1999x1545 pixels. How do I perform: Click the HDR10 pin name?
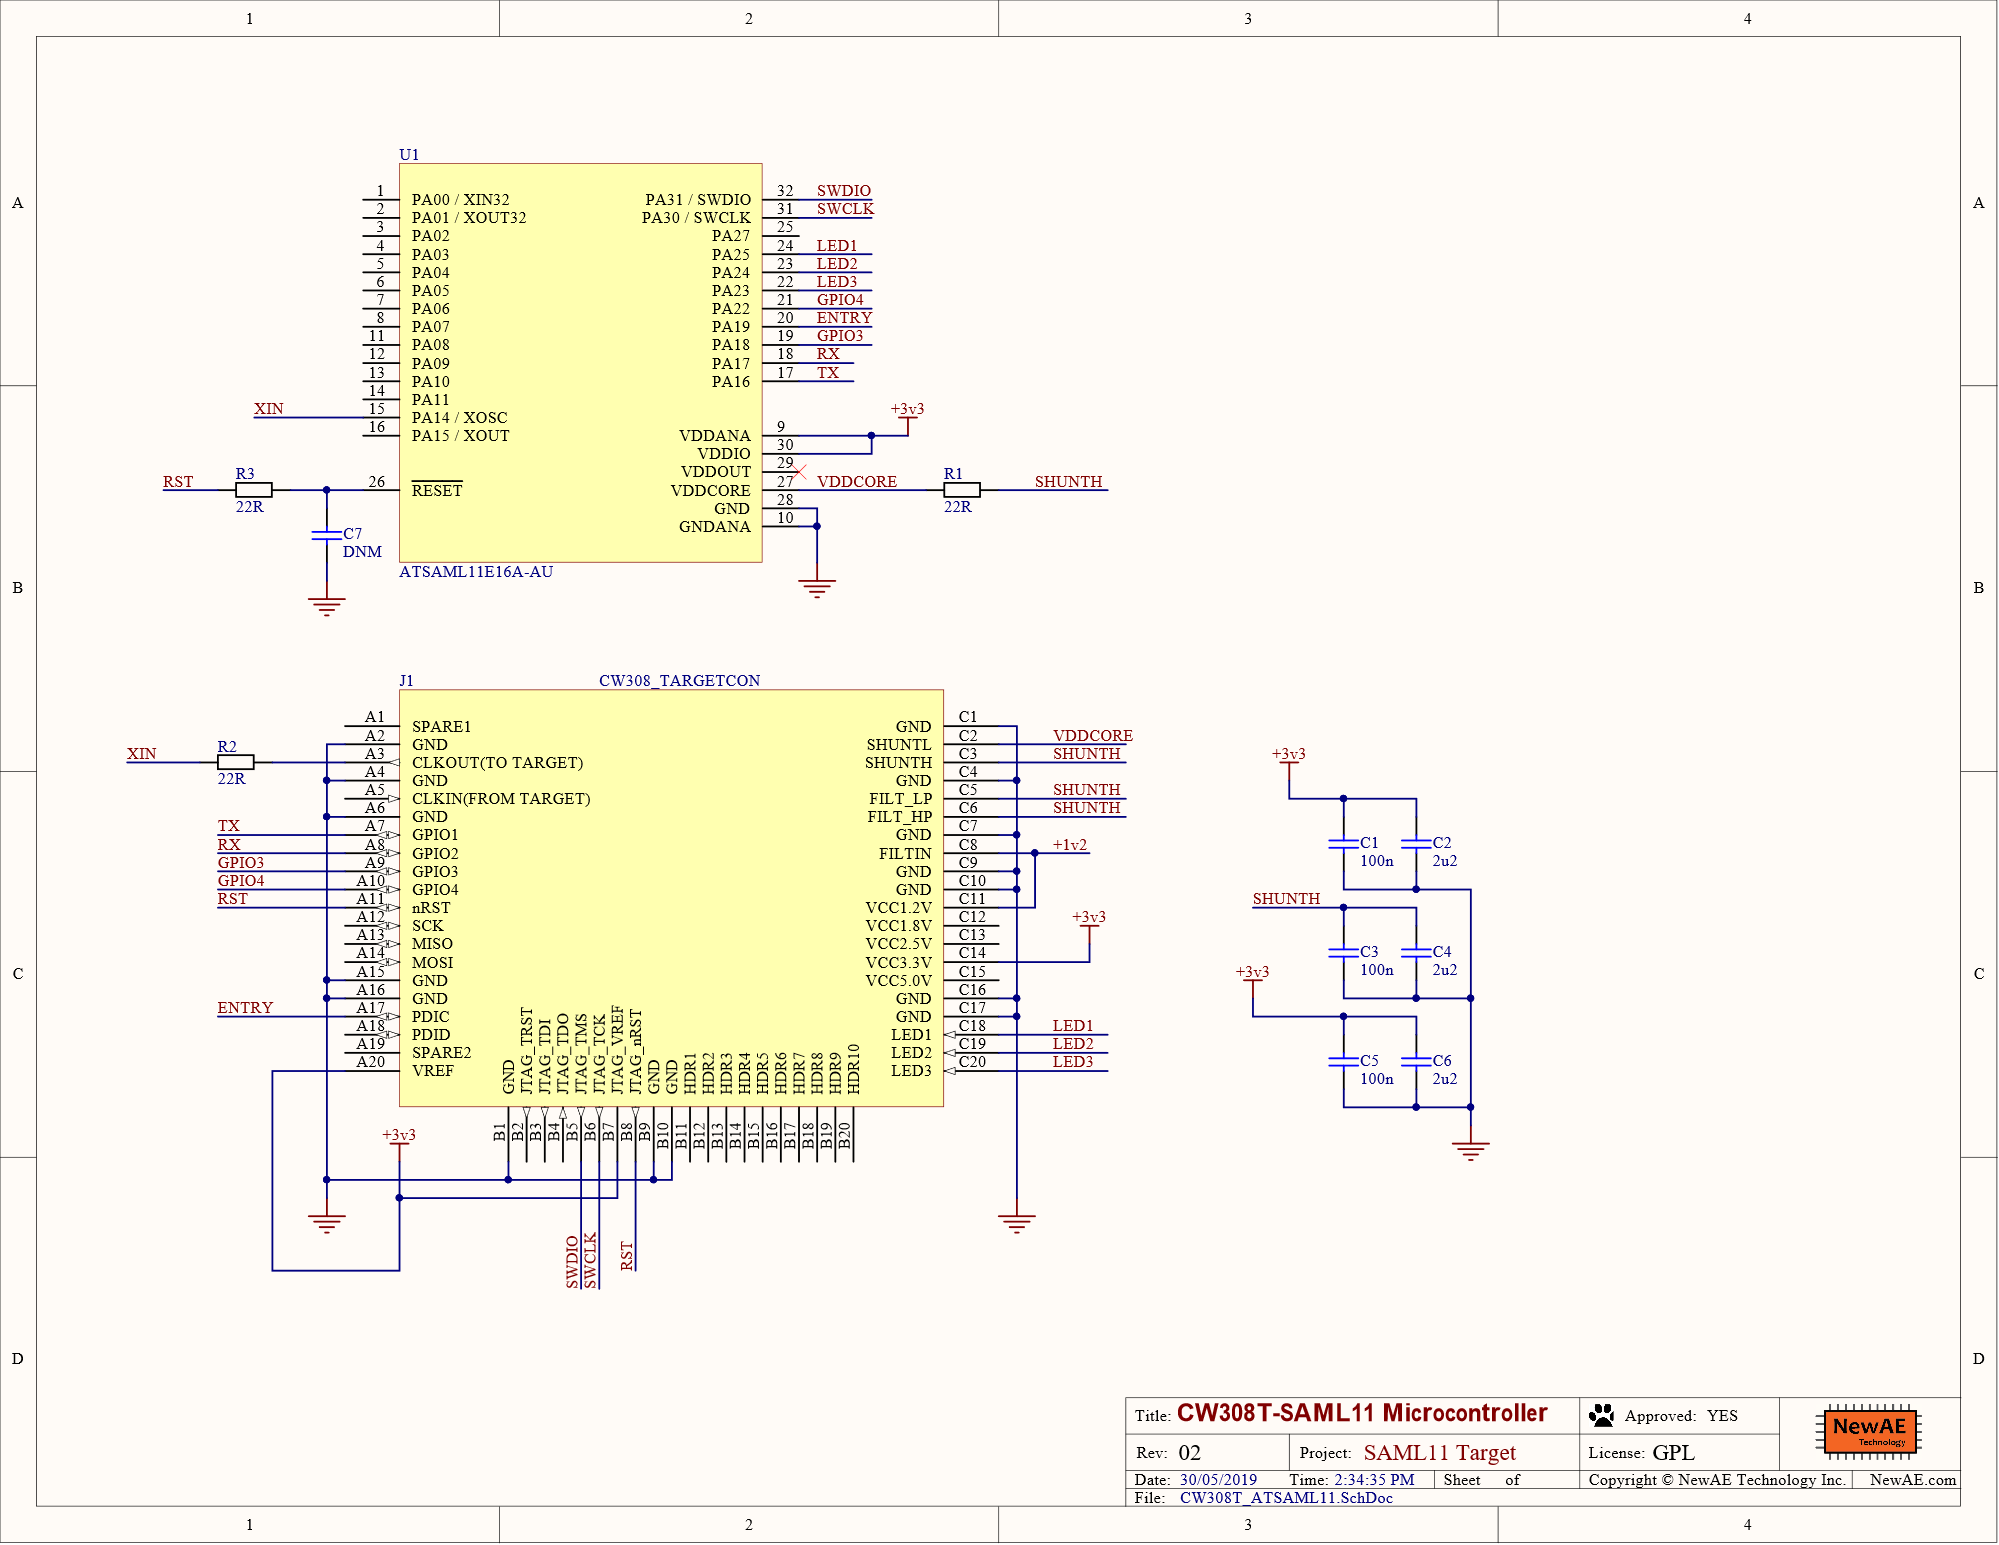point(853,1068)
